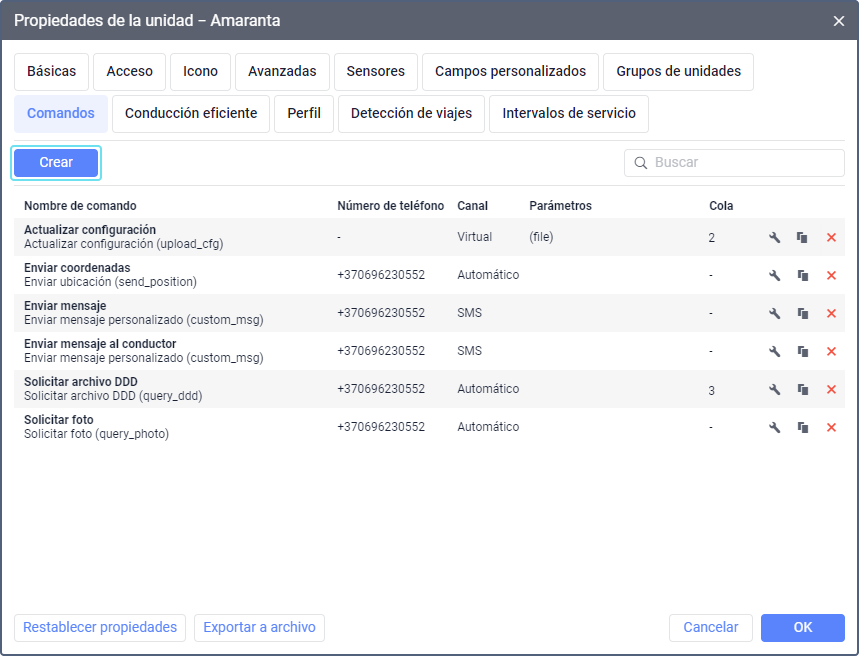Edit the Actualizar configuración command with wrench
This screenshot has width=859, height=656.
pos(774,237)
